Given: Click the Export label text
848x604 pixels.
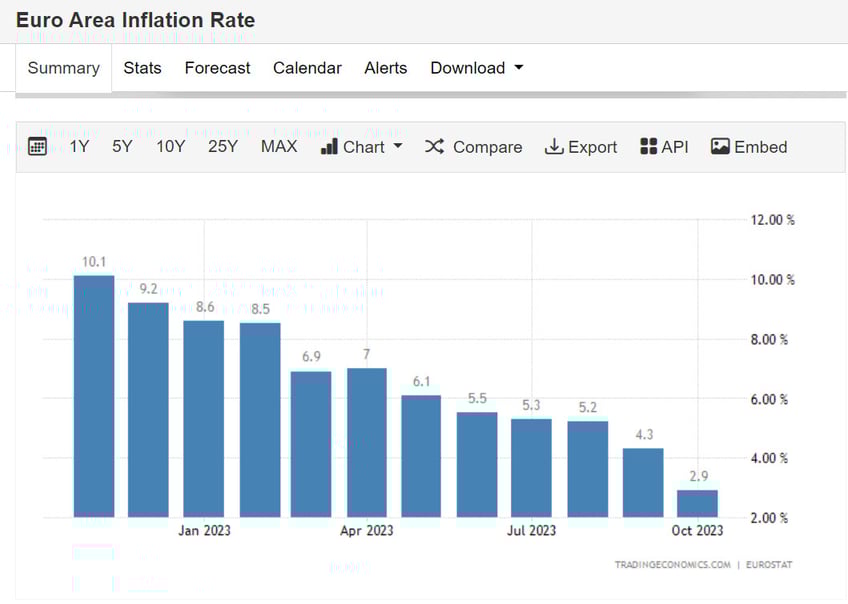Looking at the screenshot, I should (592, 147).
